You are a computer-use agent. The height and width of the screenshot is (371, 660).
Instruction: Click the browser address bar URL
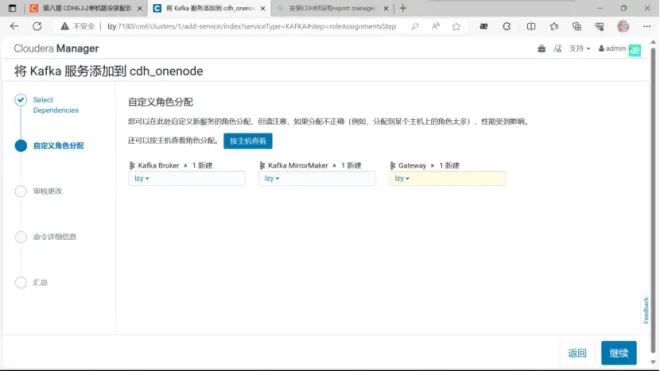[x=252, y=27]
